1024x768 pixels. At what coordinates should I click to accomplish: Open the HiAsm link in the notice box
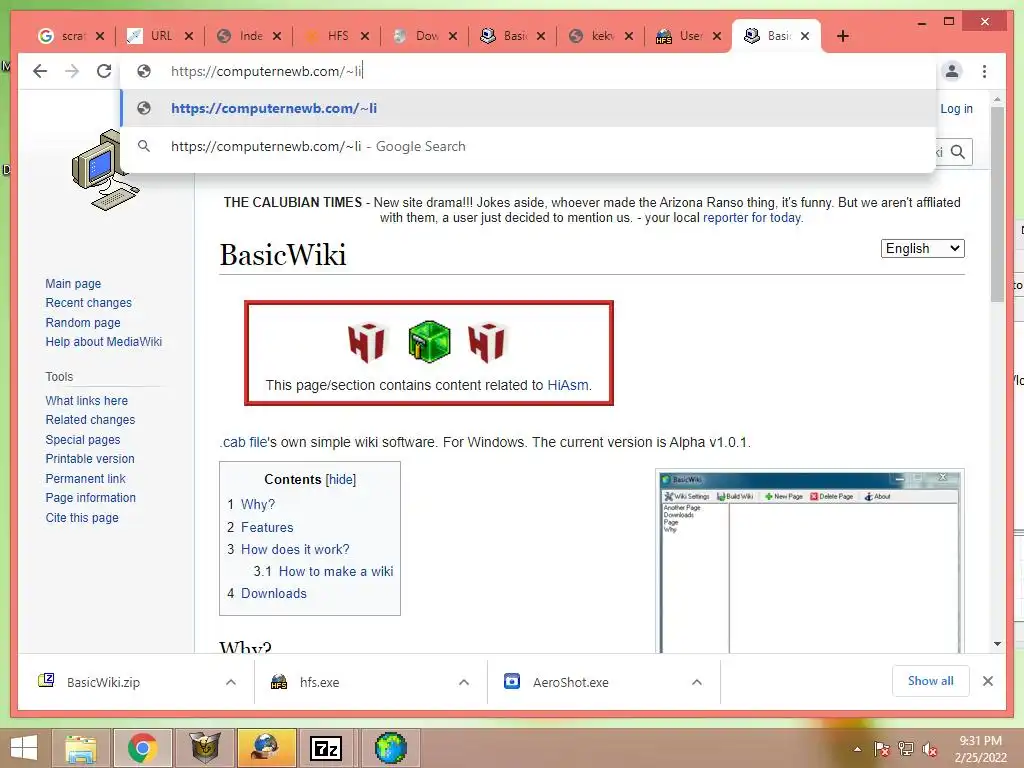coord(568,385)
